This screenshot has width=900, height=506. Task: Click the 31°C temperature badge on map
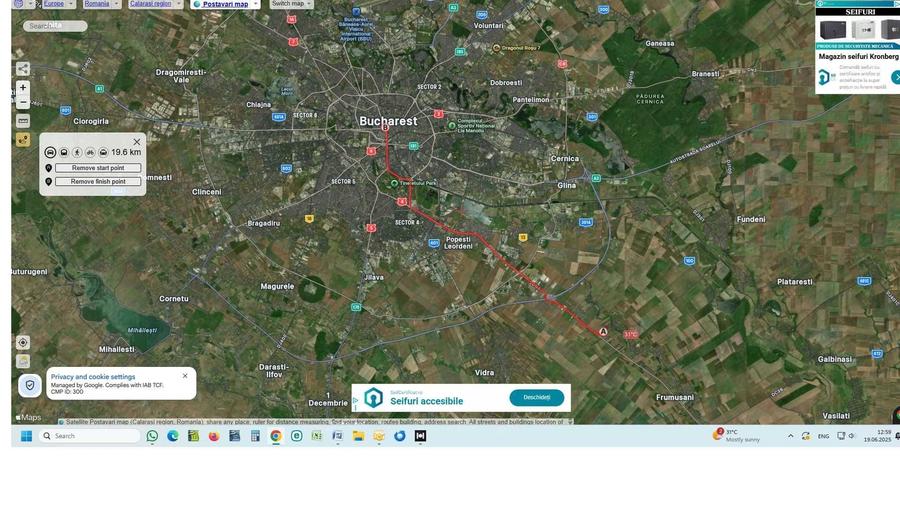click(631, 334)
